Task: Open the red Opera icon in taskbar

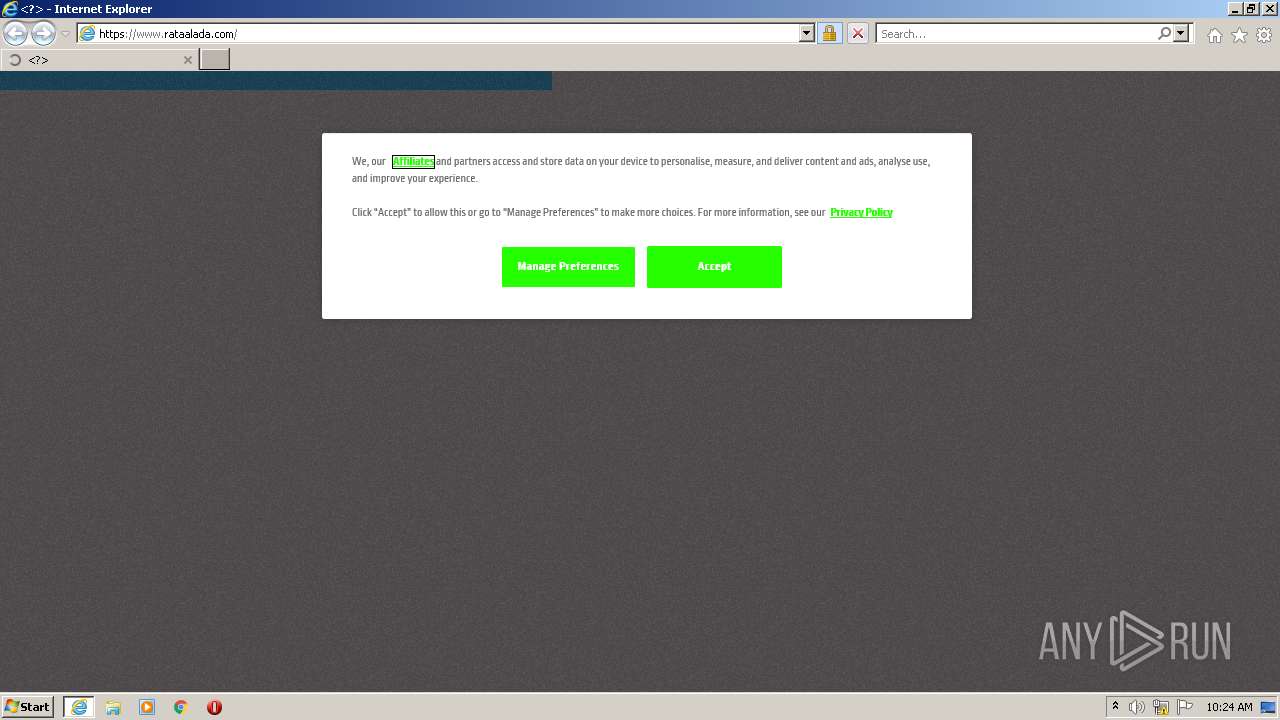Action: [x=214, y=707]
